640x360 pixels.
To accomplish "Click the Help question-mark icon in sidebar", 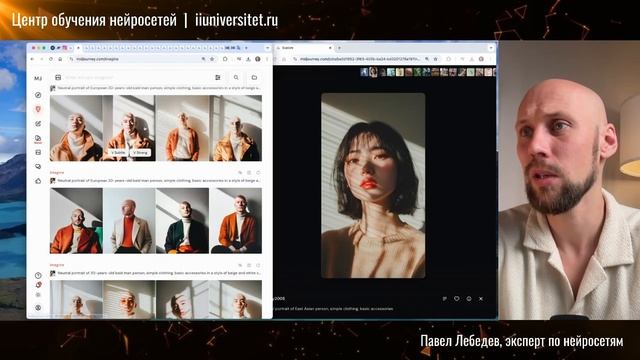I will tap(38, 276).
